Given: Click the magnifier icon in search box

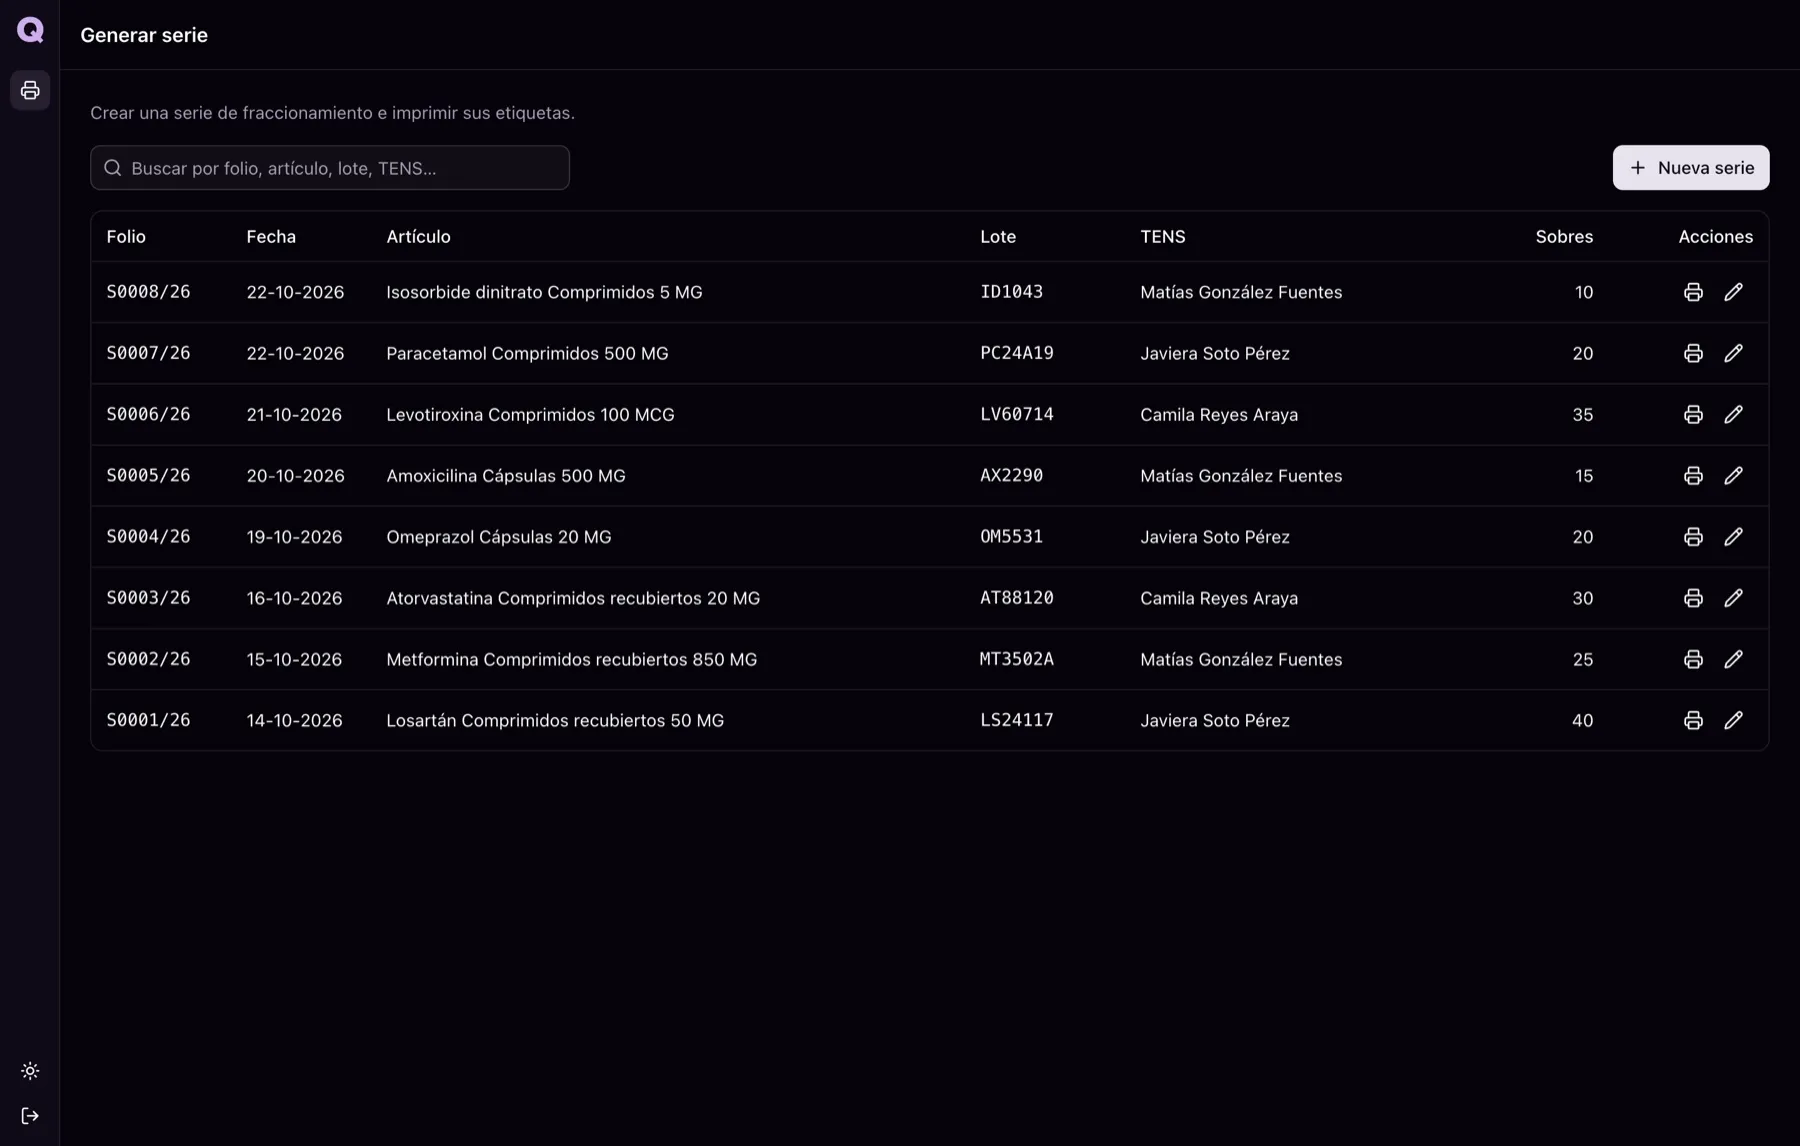Looking at the screenshot, I should click(113, 168).
